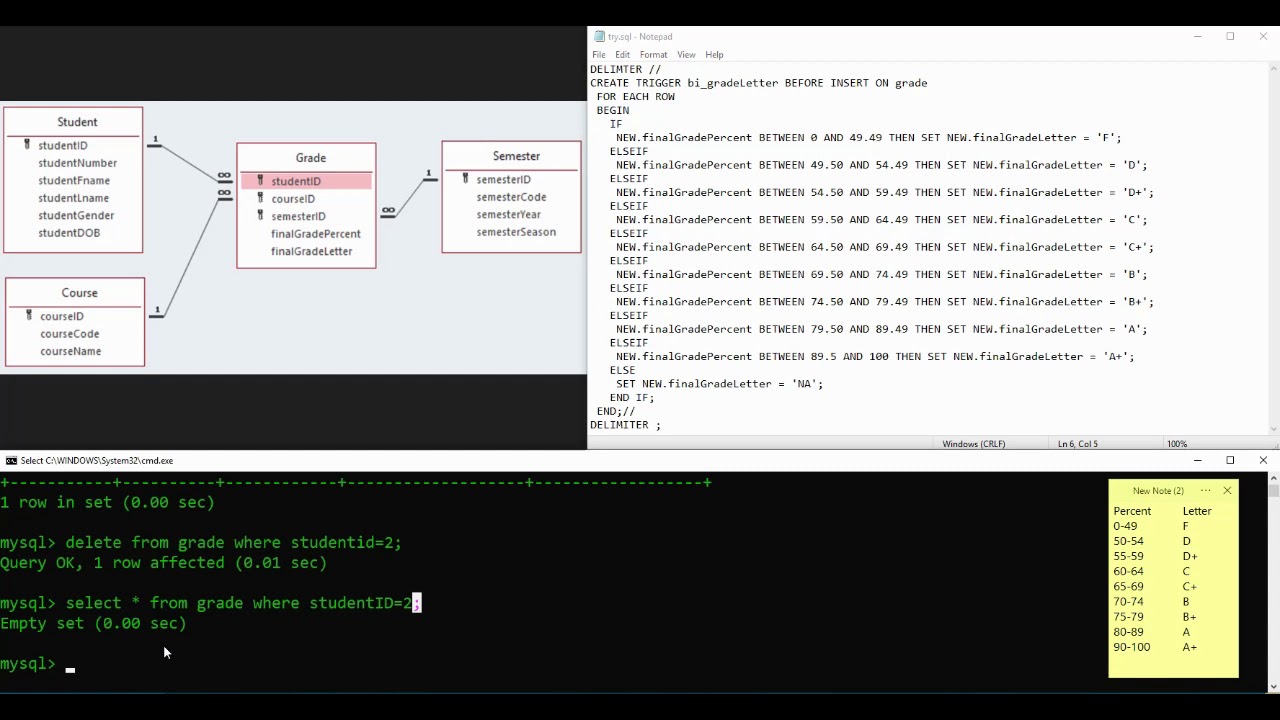Click the 75-79 row in sticky note
The width and height of the screenshot is (1280, 720).
(x=1155, y=617)
